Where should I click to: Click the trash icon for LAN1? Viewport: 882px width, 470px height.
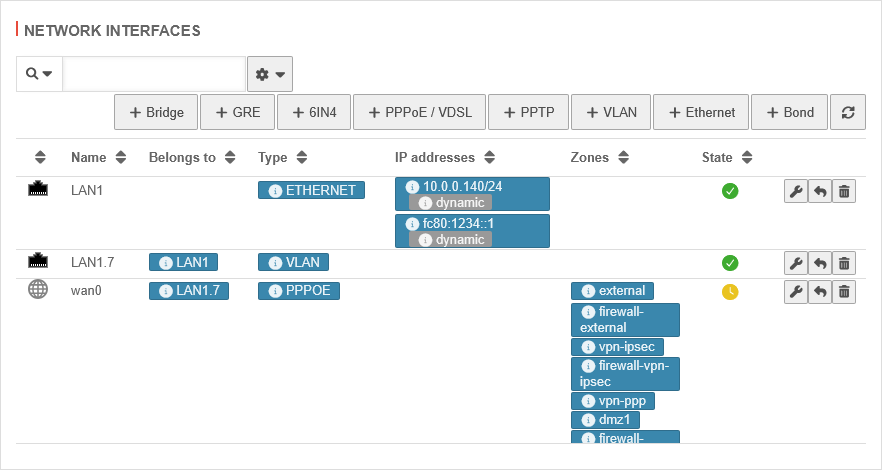844,192
